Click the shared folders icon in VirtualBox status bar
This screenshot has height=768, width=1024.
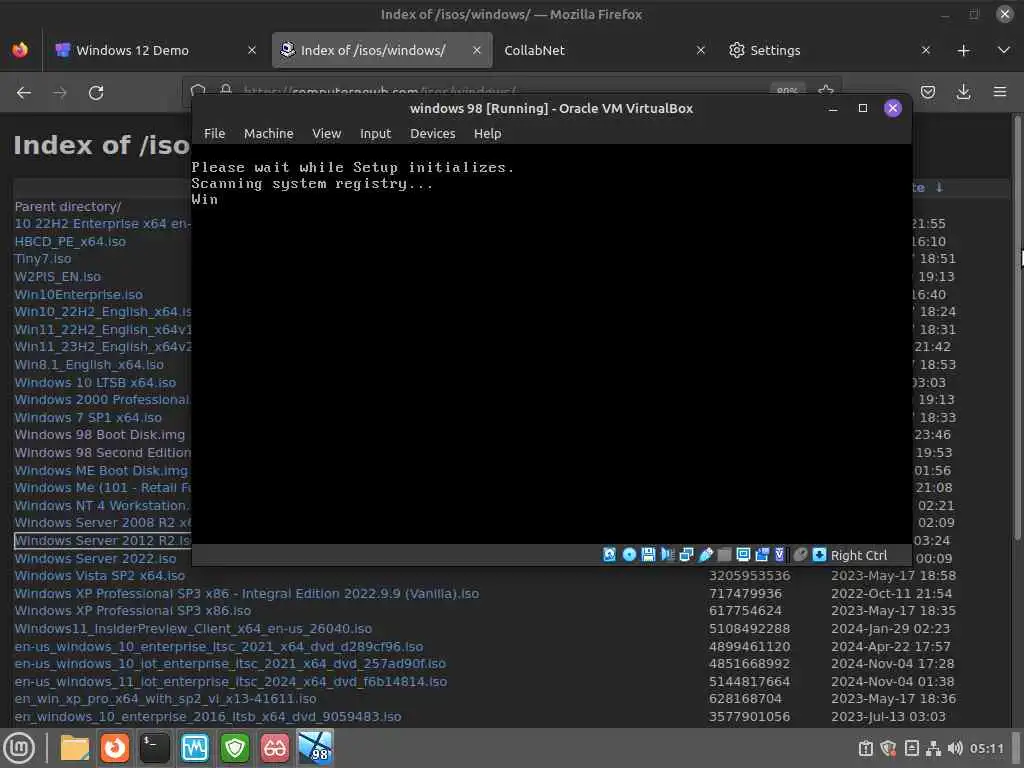724,554
